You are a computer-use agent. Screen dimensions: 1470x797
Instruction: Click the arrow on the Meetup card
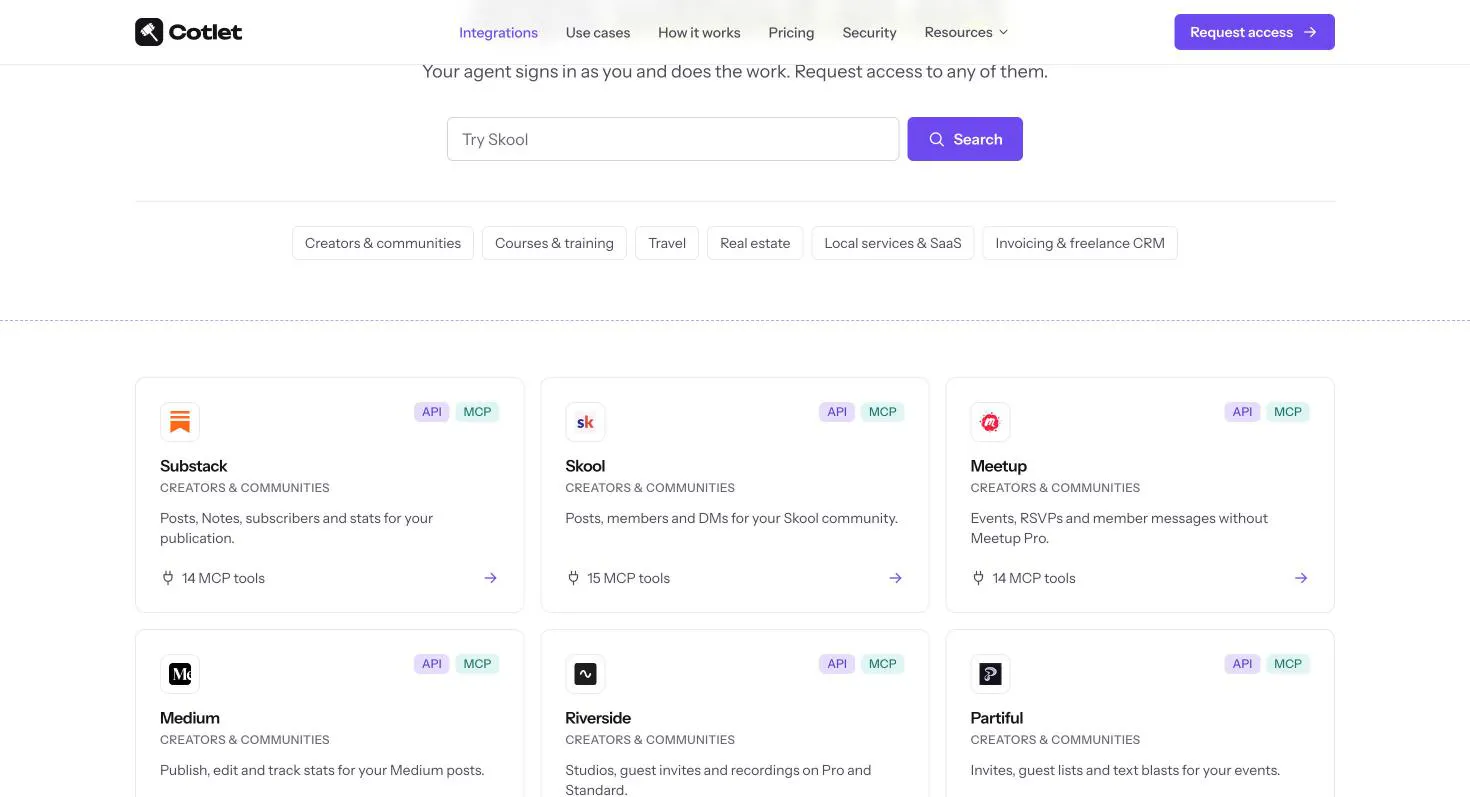click(x=1301, y=578)
